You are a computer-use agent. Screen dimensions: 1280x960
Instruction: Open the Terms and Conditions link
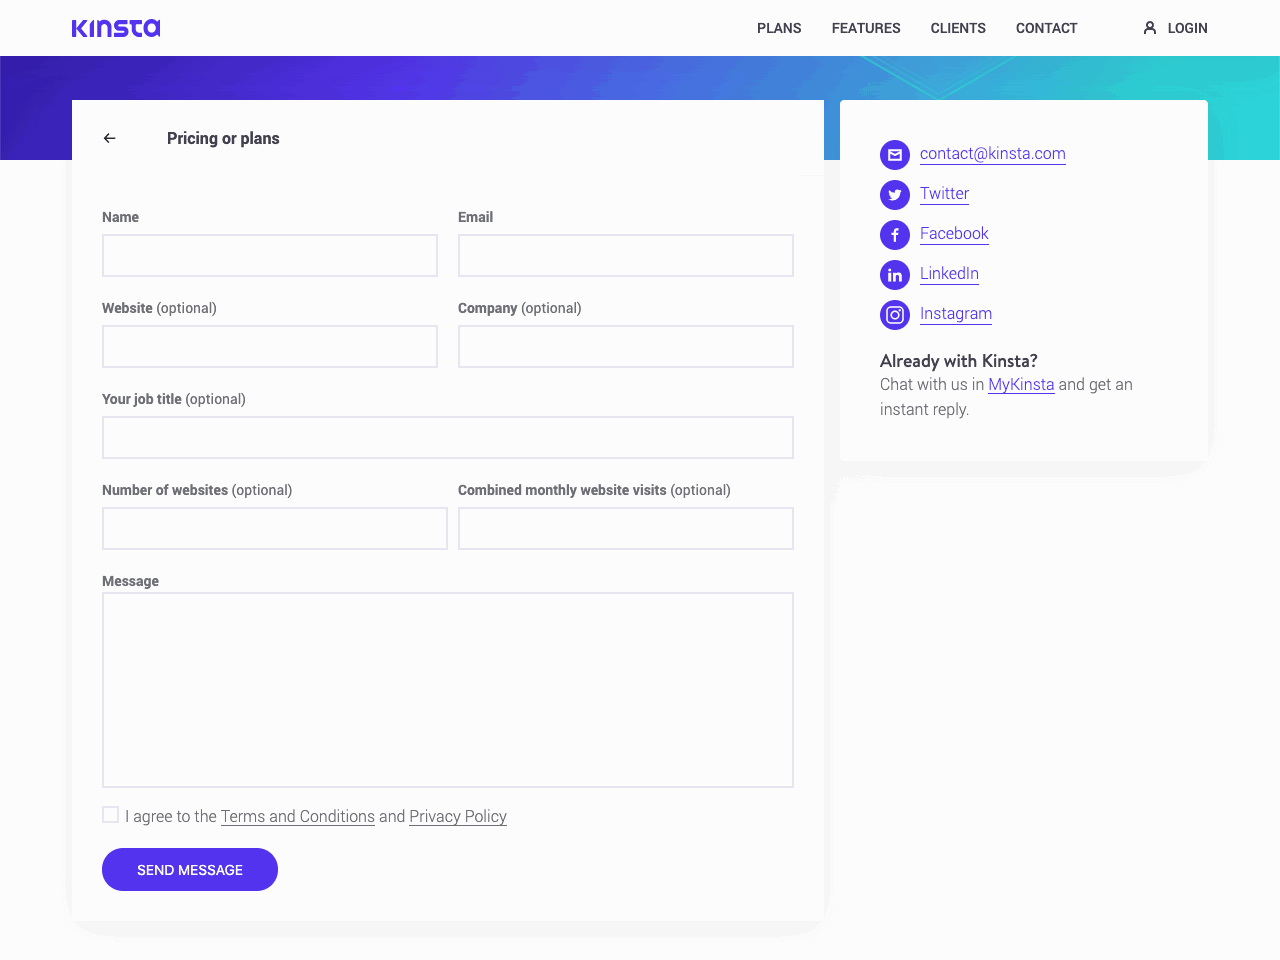[x=297, y=816]
